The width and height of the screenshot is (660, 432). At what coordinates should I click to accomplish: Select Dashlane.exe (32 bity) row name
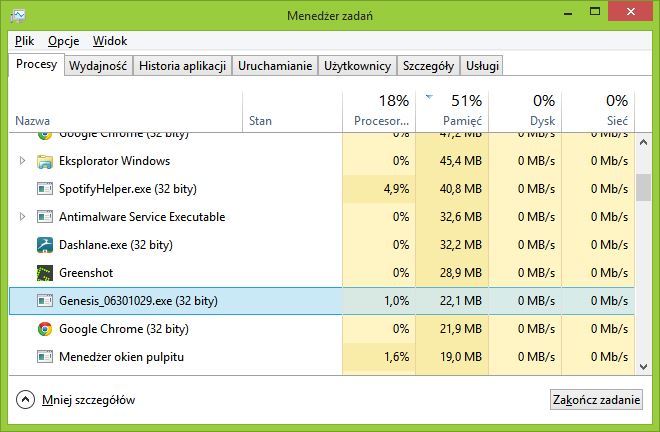coord(116,245)
